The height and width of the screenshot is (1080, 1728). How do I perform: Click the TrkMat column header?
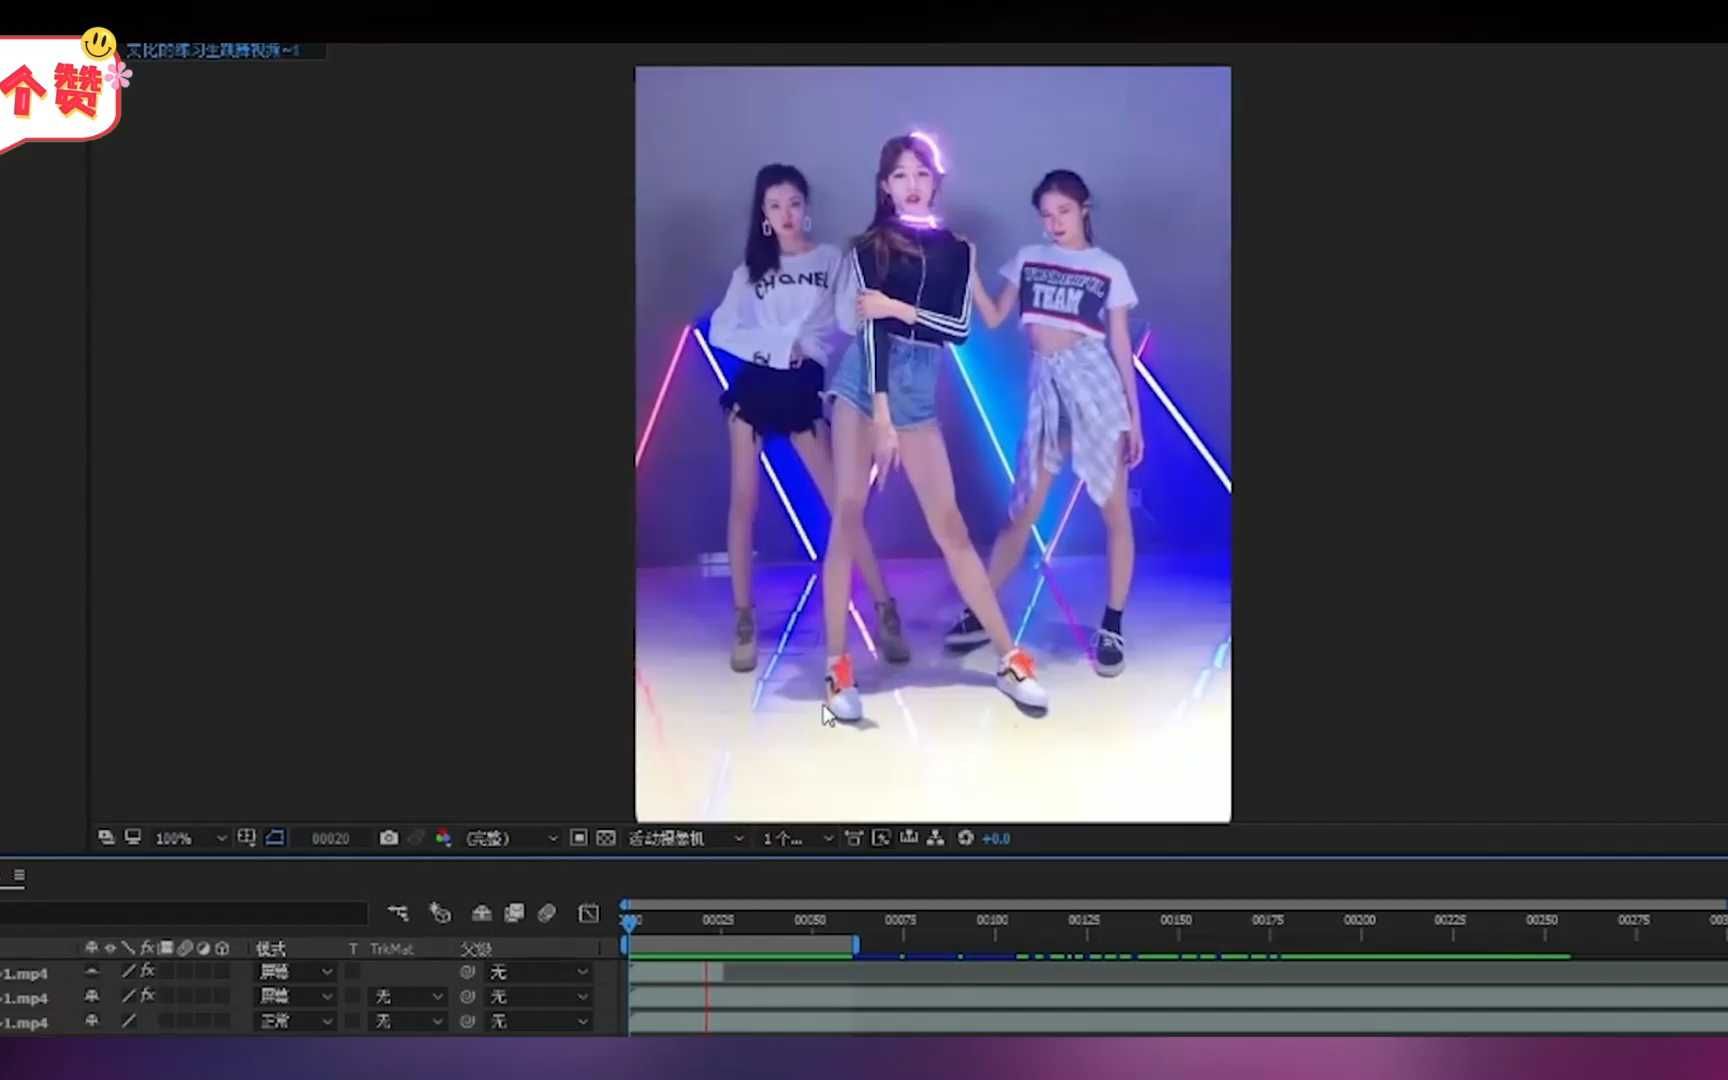(391, 948)
